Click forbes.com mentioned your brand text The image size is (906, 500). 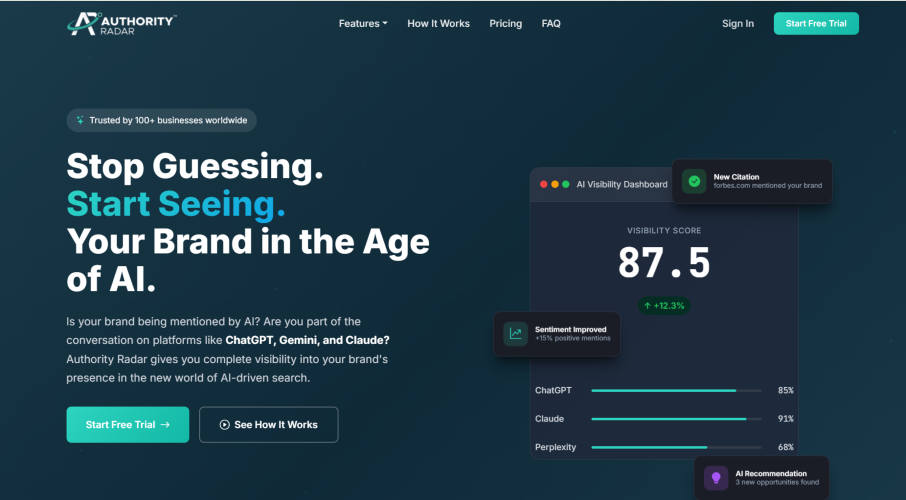point(767,186)
